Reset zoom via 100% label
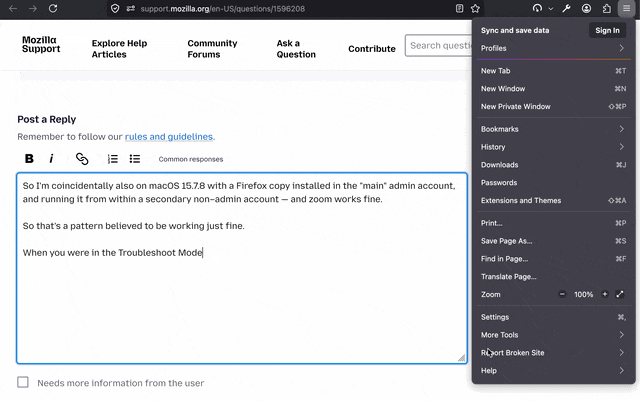 tap(583, 294)
